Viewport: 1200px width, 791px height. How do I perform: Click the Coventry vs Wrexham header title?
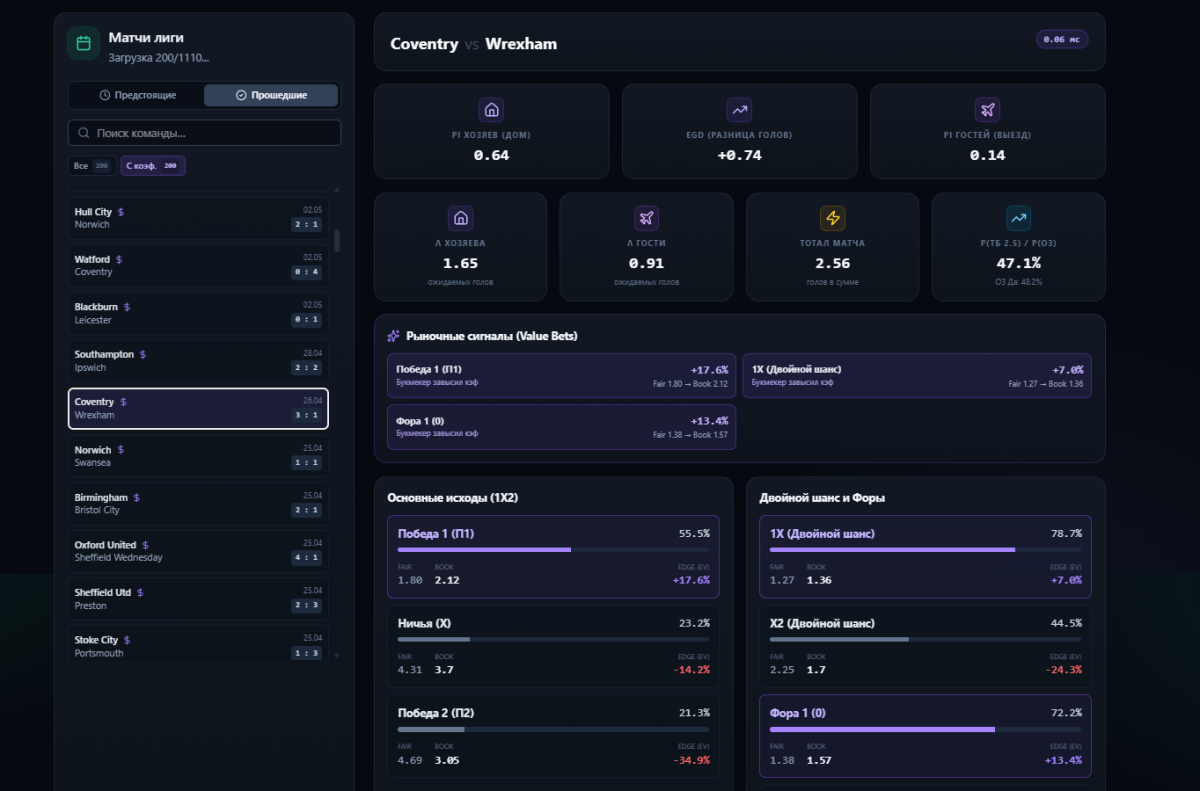click(x=473, y=44)
